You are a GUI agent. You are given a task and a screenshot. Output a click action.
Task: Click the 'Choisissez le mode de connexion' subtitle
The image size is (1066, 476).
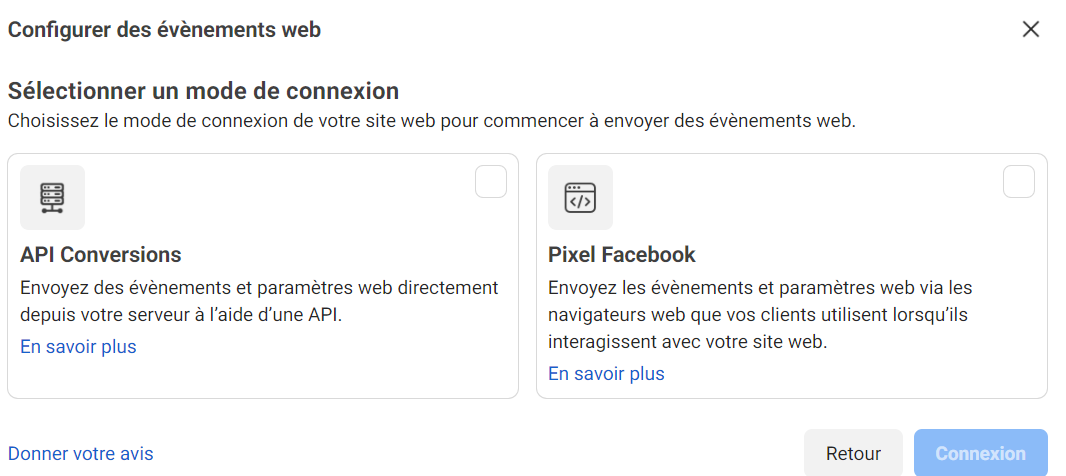(432, 121)
